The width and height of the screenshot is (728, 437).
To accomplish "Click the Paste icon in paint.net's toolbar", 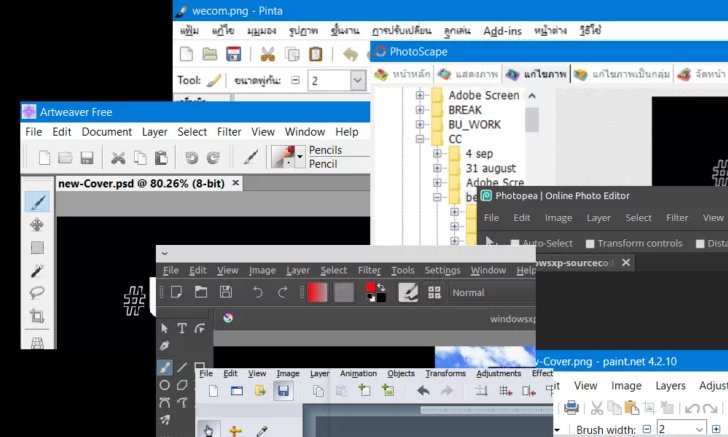I will 631,408.
